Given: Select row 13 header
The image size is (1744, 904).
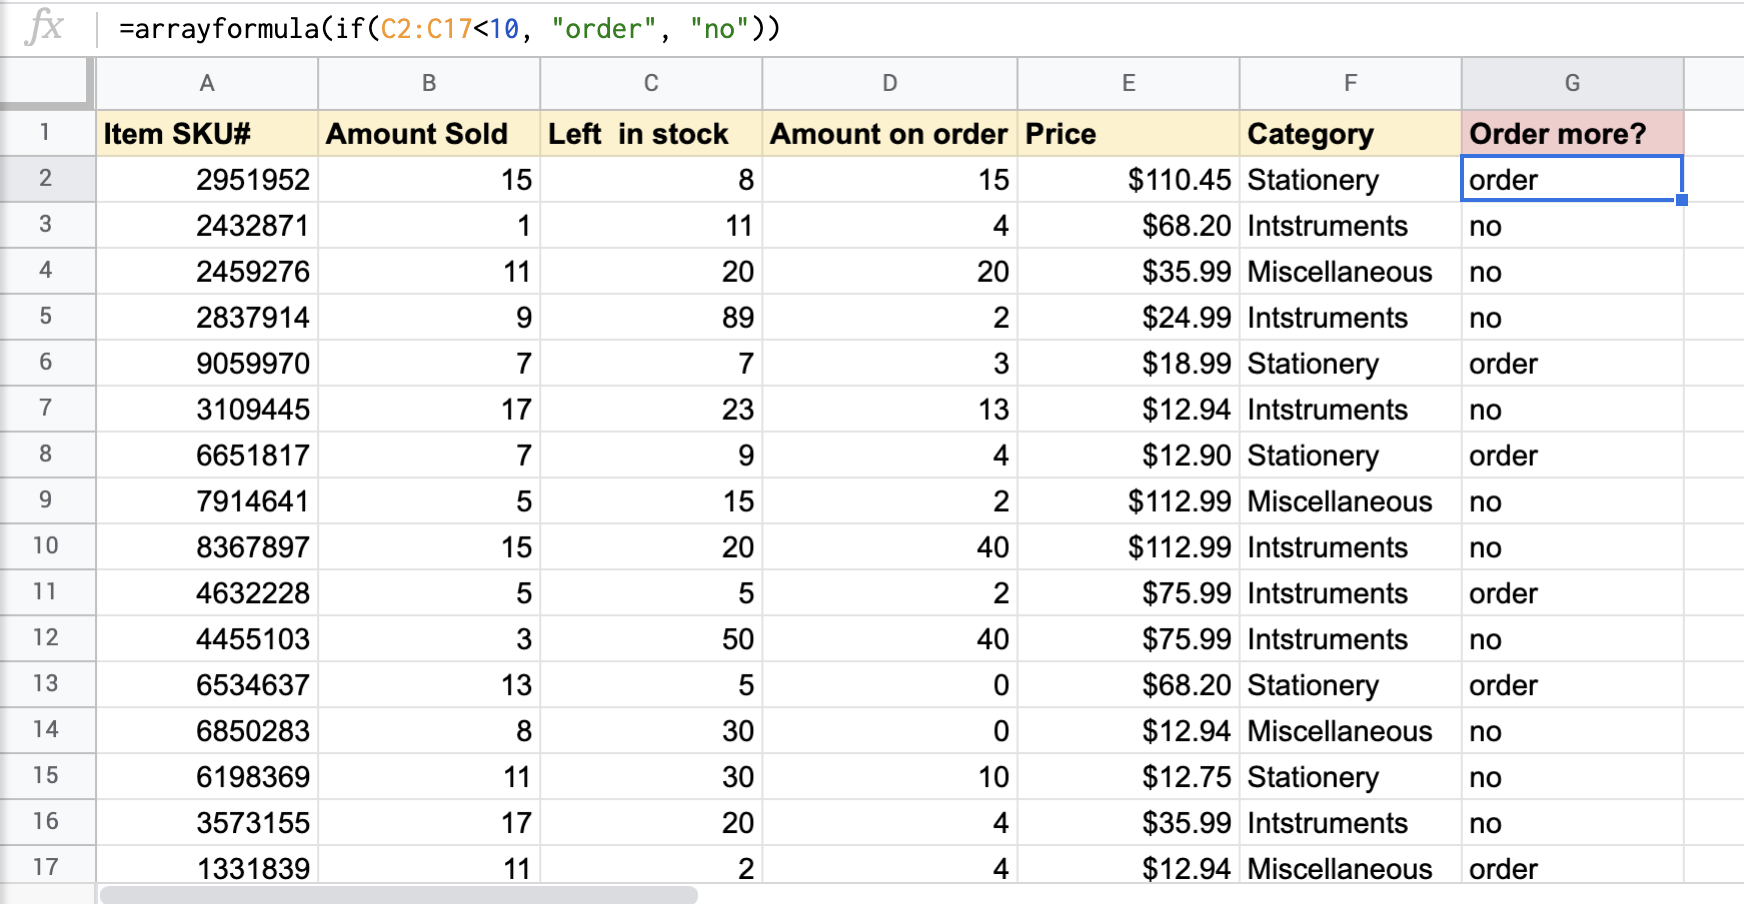Looking at the screenshot, I should tap(46, 685).
